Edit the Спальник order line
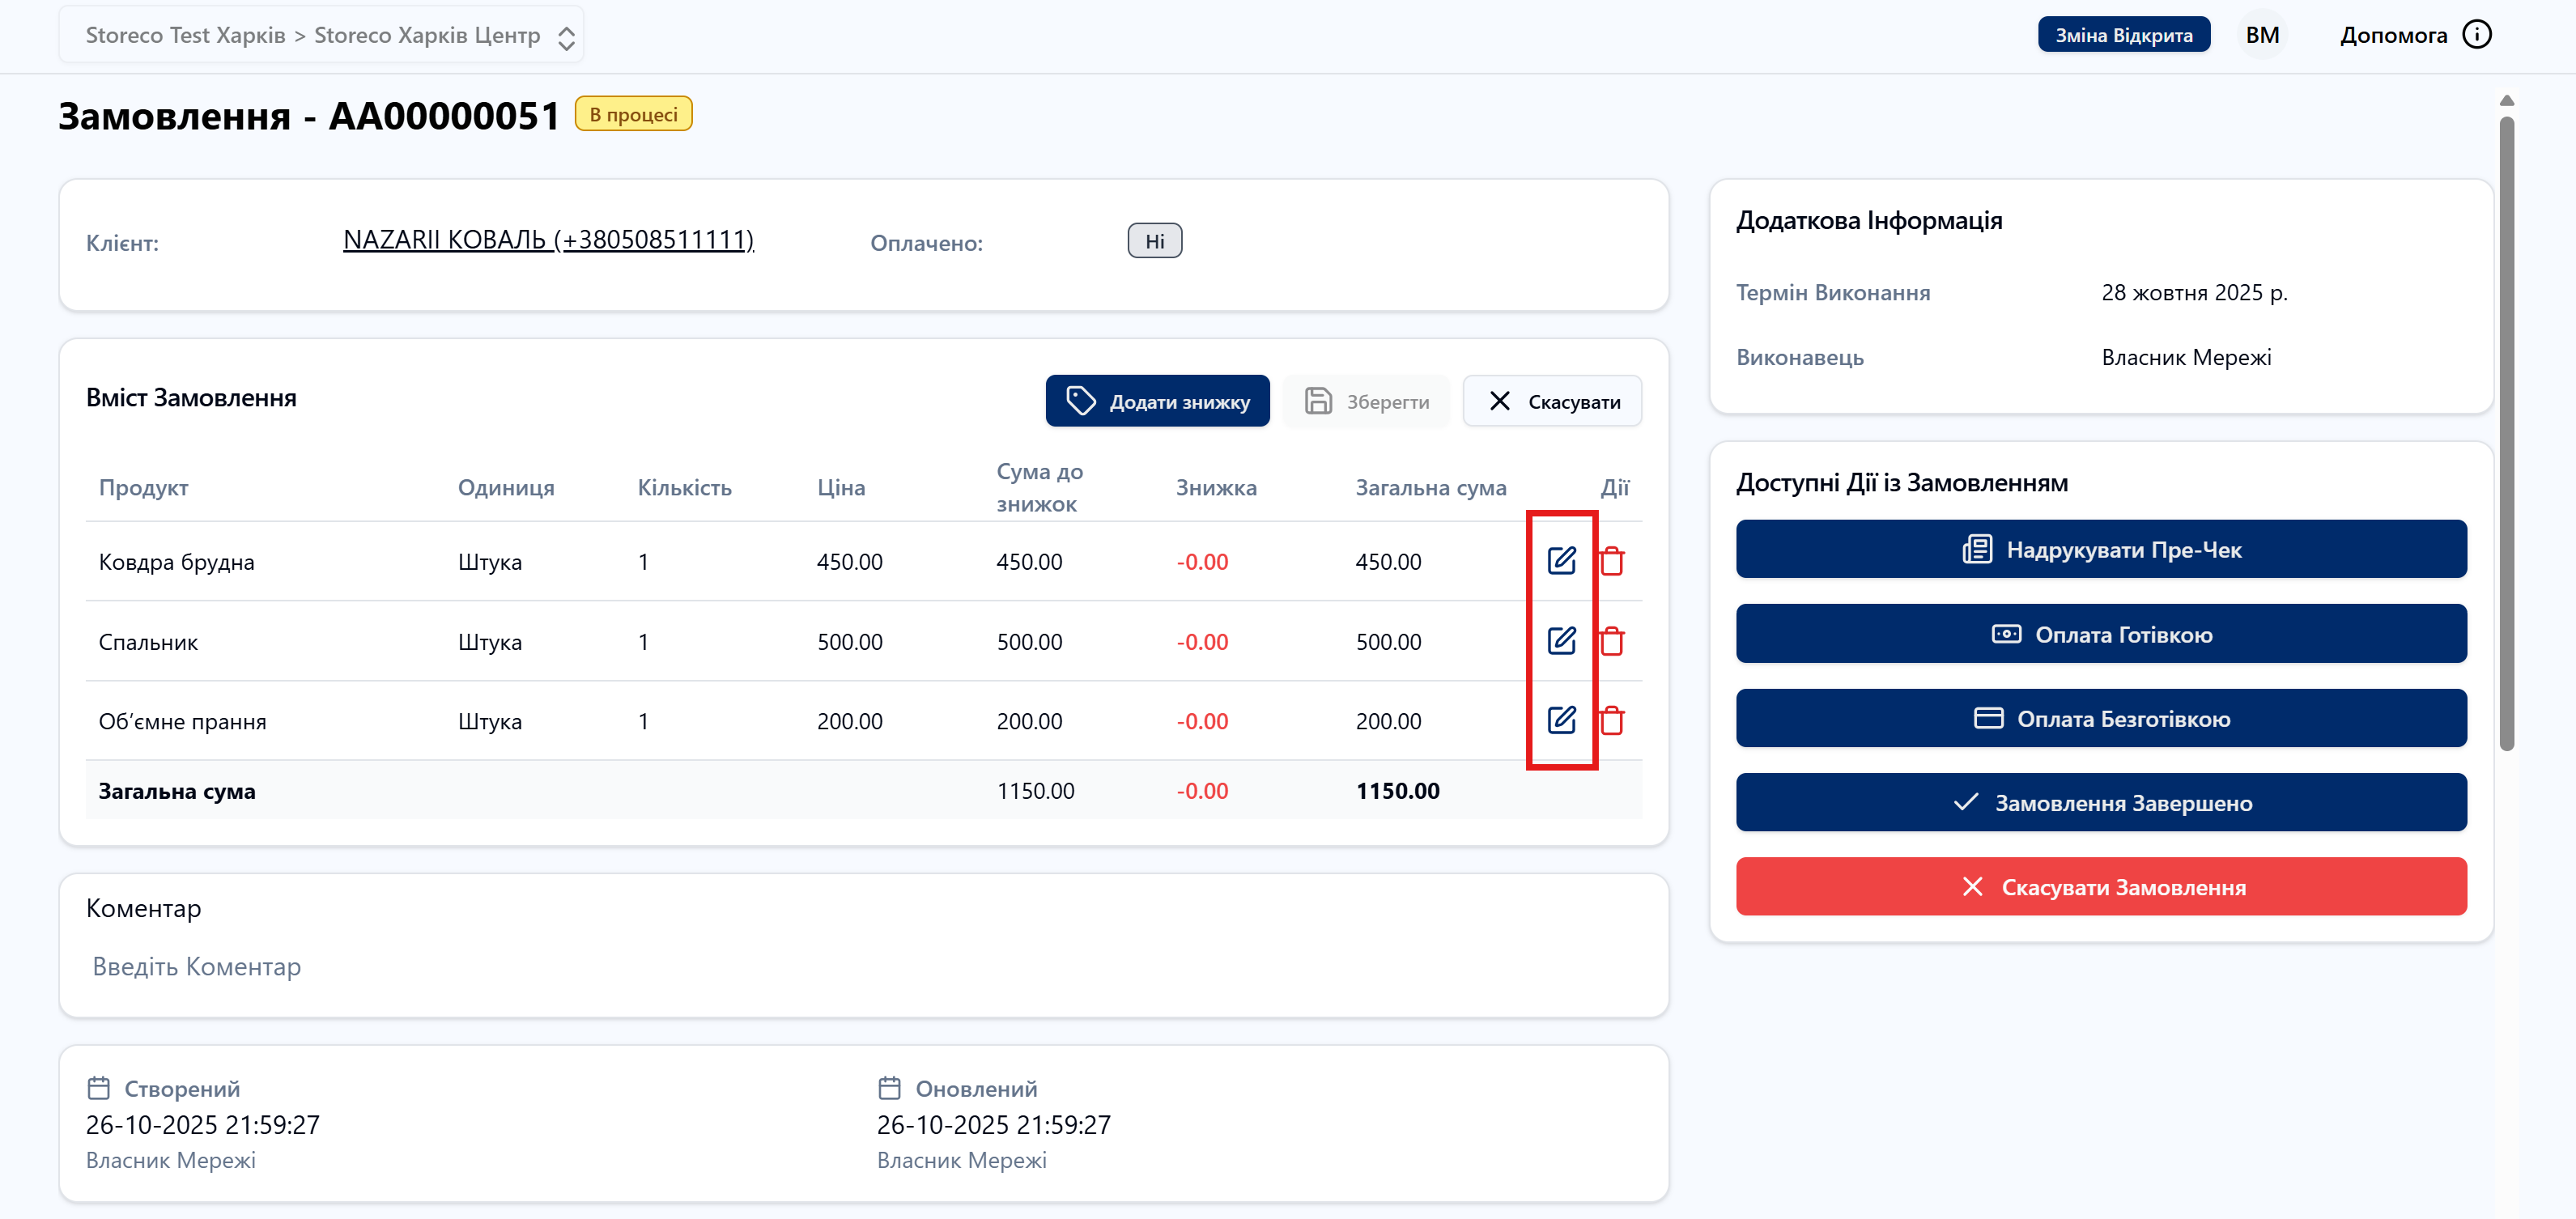Image resolution: width=2576 pixels, height=1219 pixels. click(x=1560, y=641)
